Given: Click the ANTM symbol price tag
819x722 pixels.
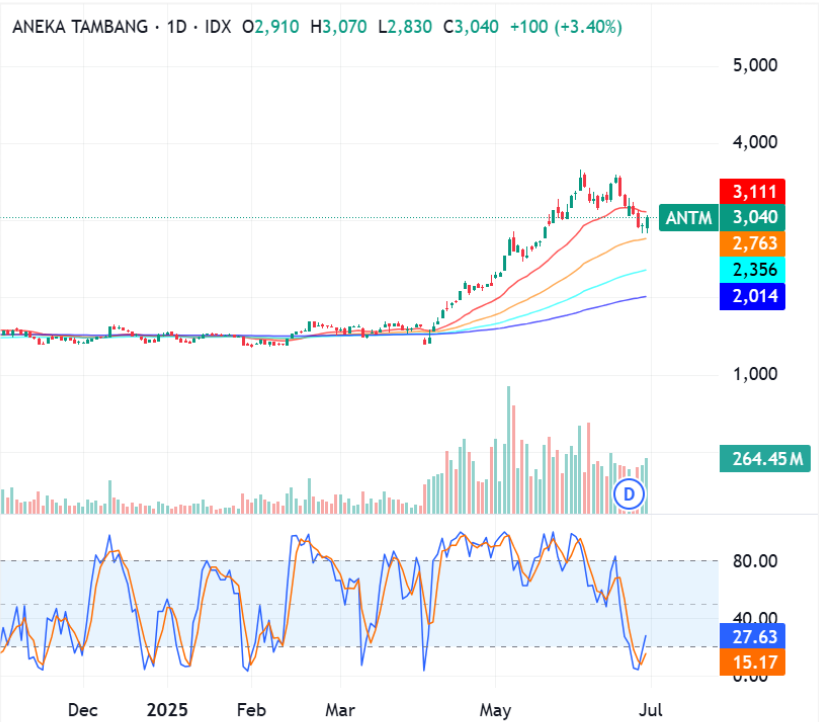Looking at the screenshot, I should pos(689,217).
